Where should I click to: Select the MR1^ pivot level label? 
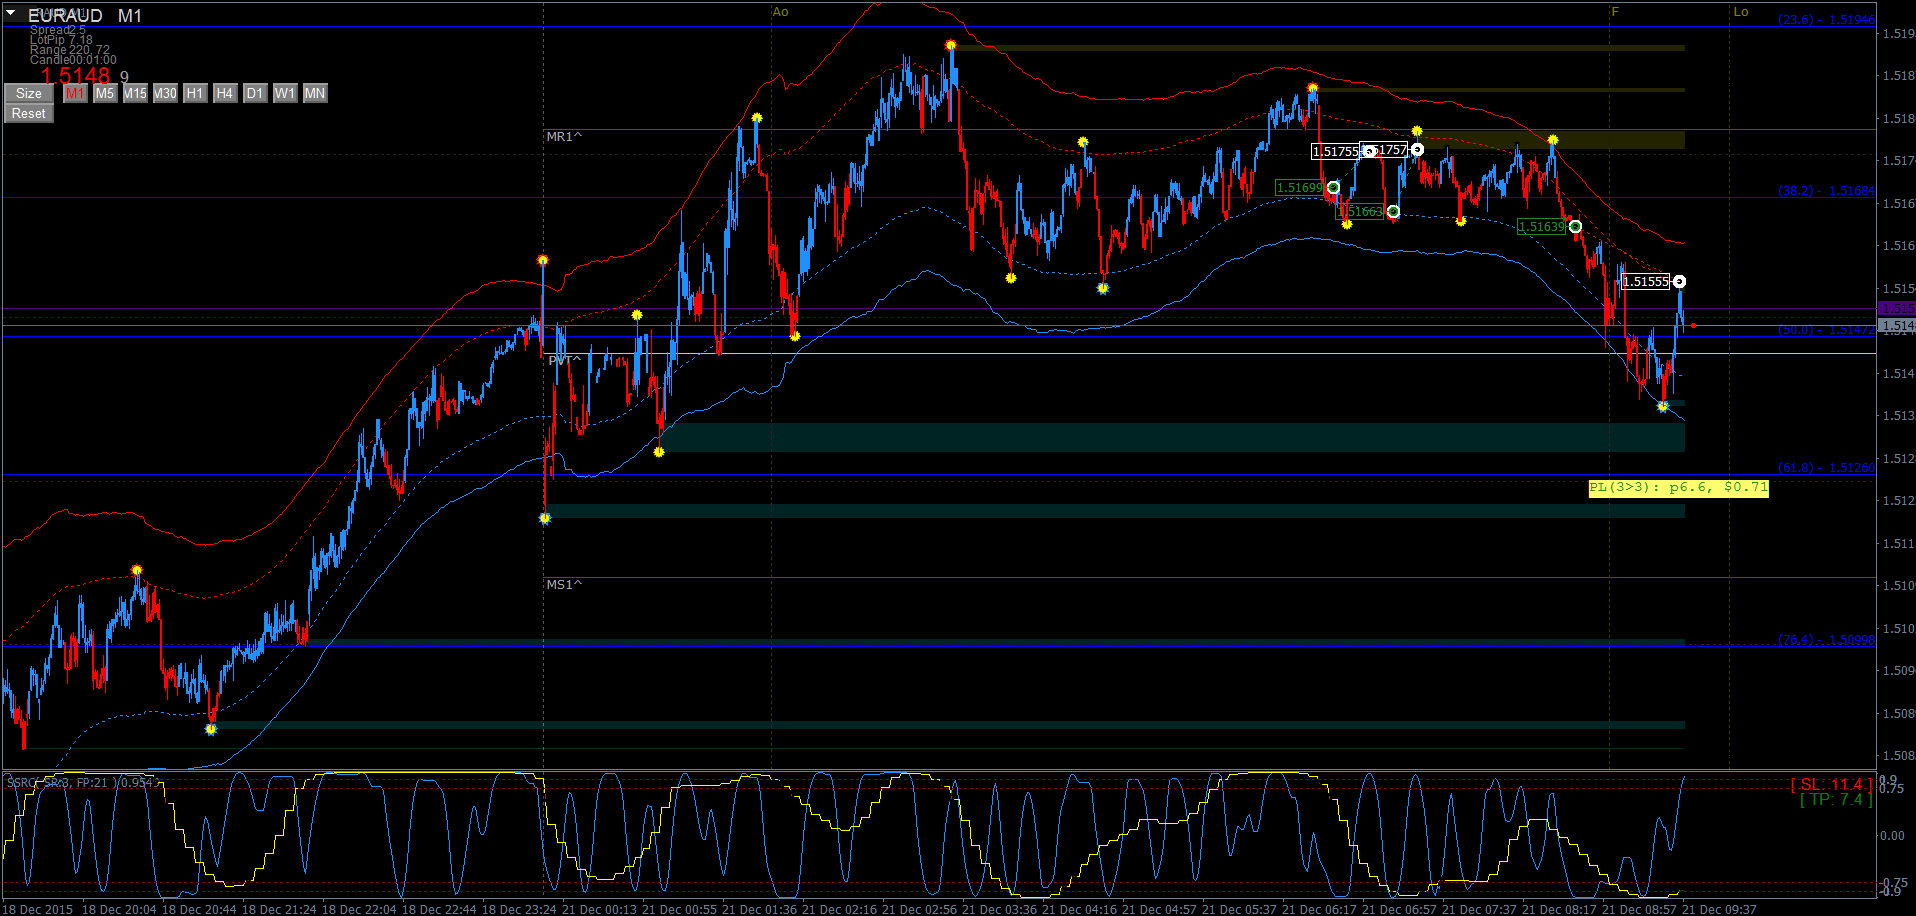click(x=564, y=137)
